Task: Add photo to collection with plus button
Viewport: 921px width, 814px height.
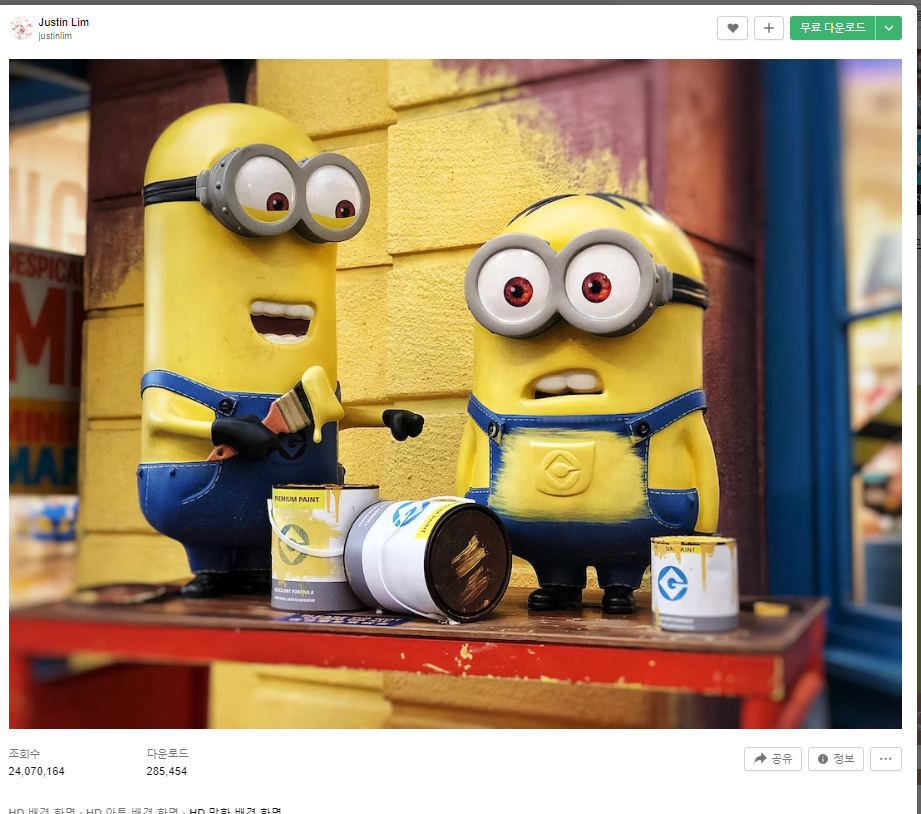Action: 768,28
